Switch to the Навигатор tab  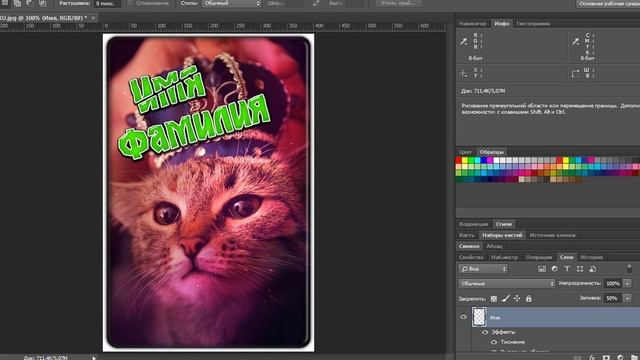coord(473,24)
